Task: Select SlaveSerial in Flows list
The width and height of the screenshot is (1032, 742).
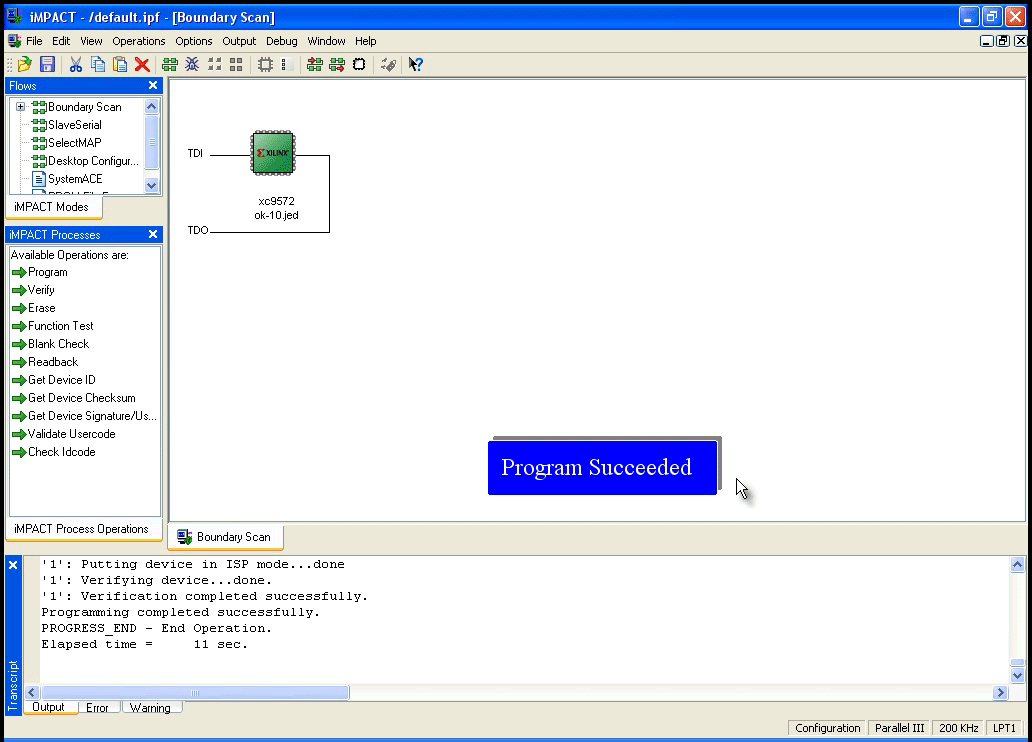Action: [74, 125]
